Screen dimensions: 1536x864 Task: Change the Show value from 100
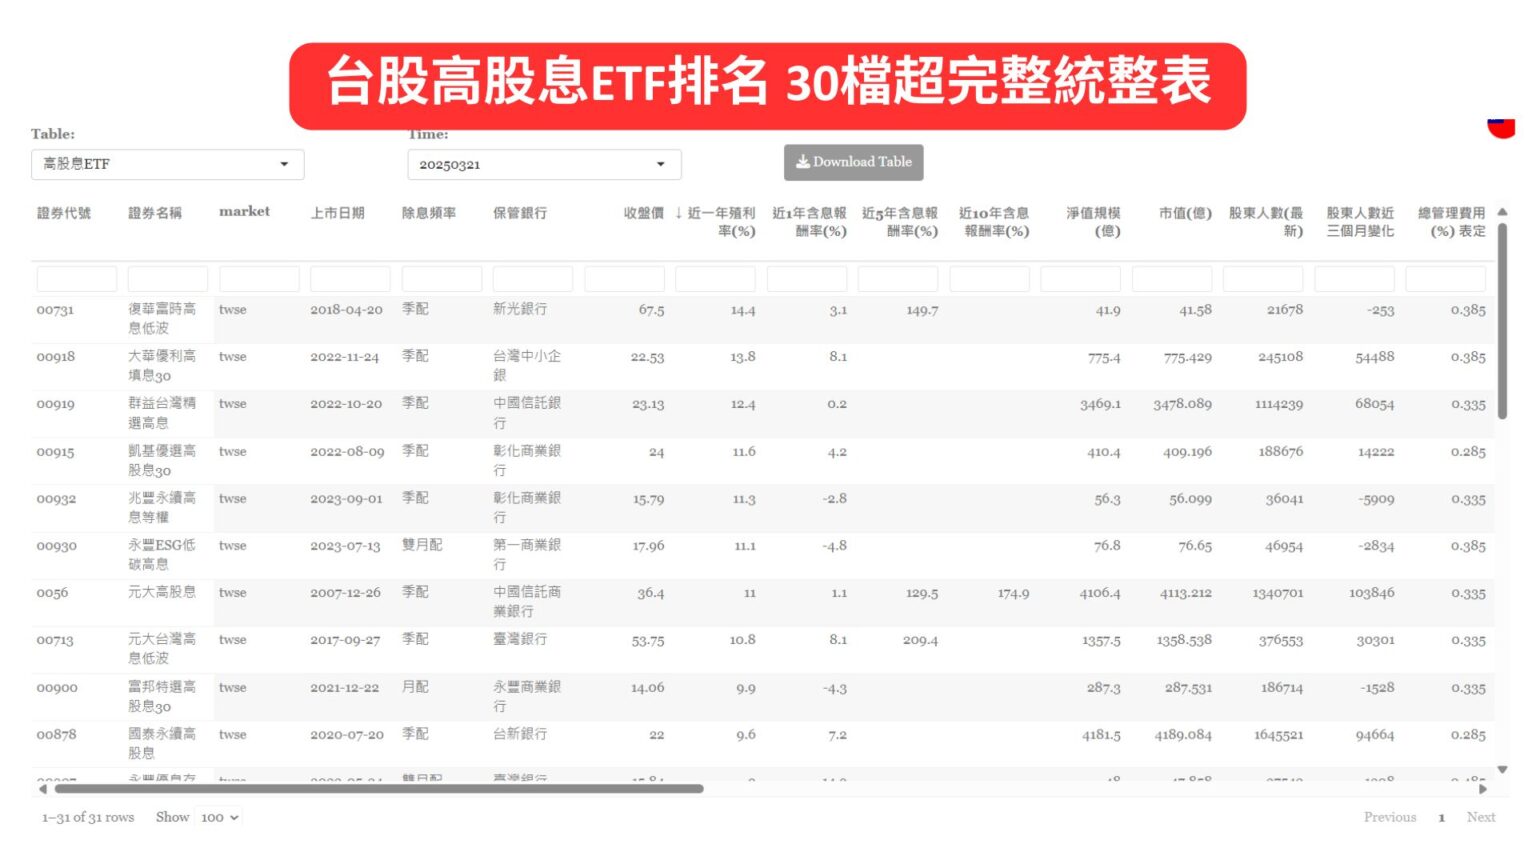point(215,817)
